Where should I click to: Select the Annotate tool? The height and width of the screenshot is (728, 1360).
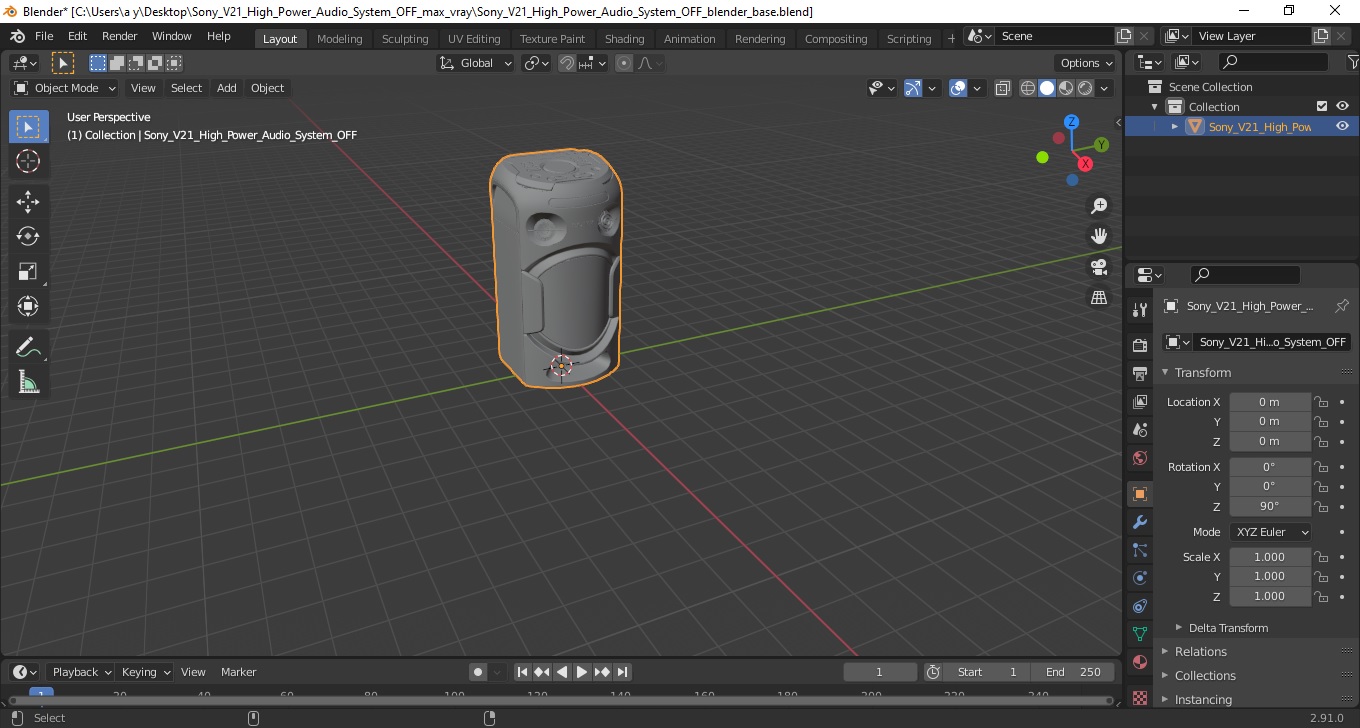(x=28, y=347)
